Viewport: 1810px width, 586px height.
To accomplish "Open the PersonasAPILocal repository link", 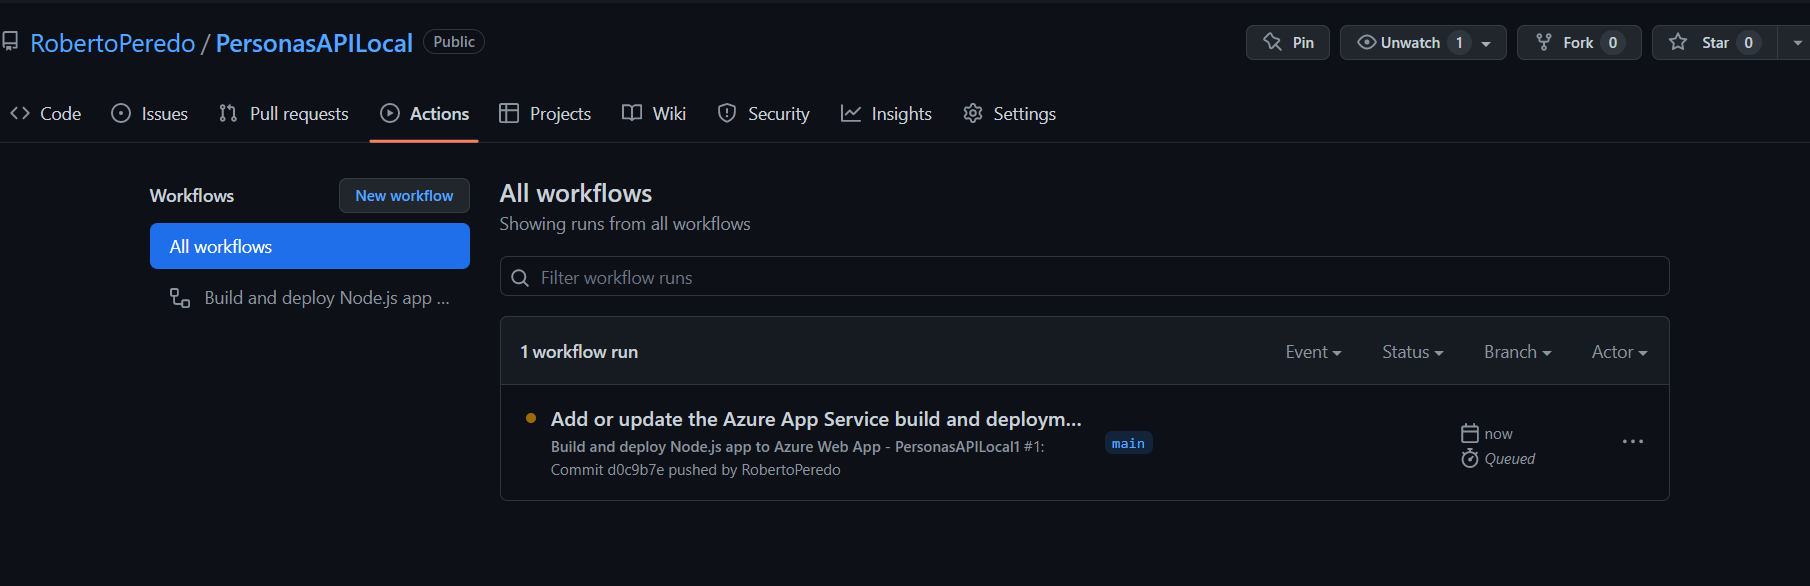I will [x=314, y=43].
